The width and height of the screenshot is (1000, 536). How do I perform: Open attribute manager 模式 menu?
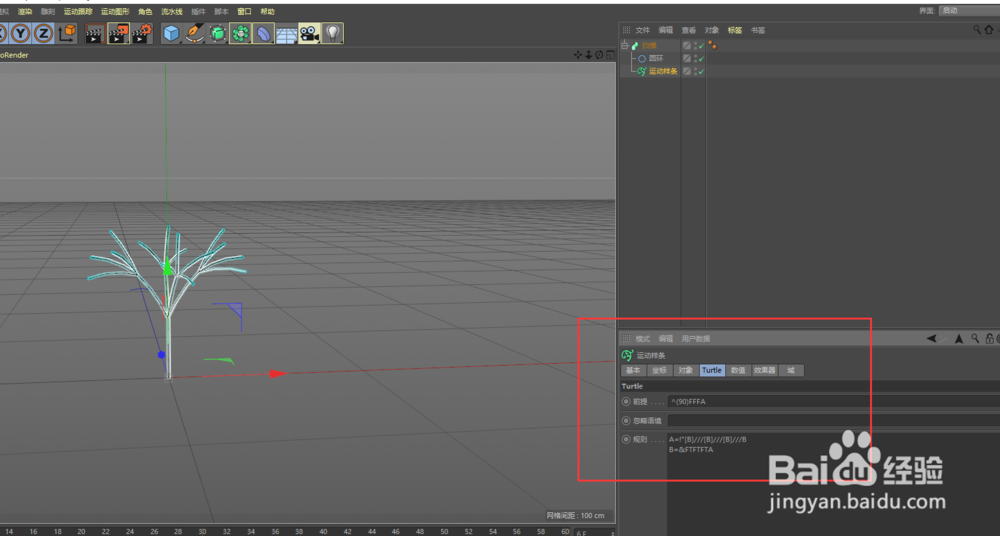(642, 339)
